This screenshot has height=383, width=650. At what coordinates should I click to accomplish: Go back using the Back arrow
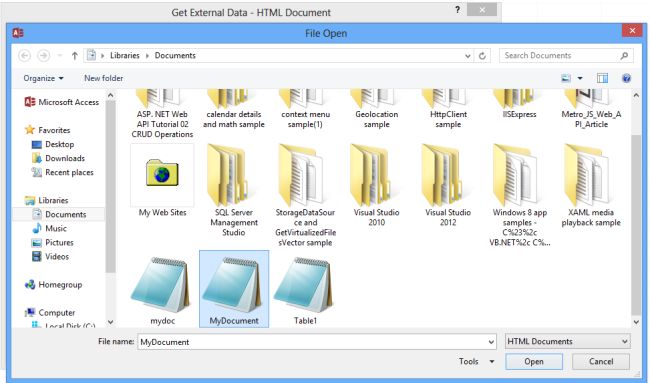(24, 56)
